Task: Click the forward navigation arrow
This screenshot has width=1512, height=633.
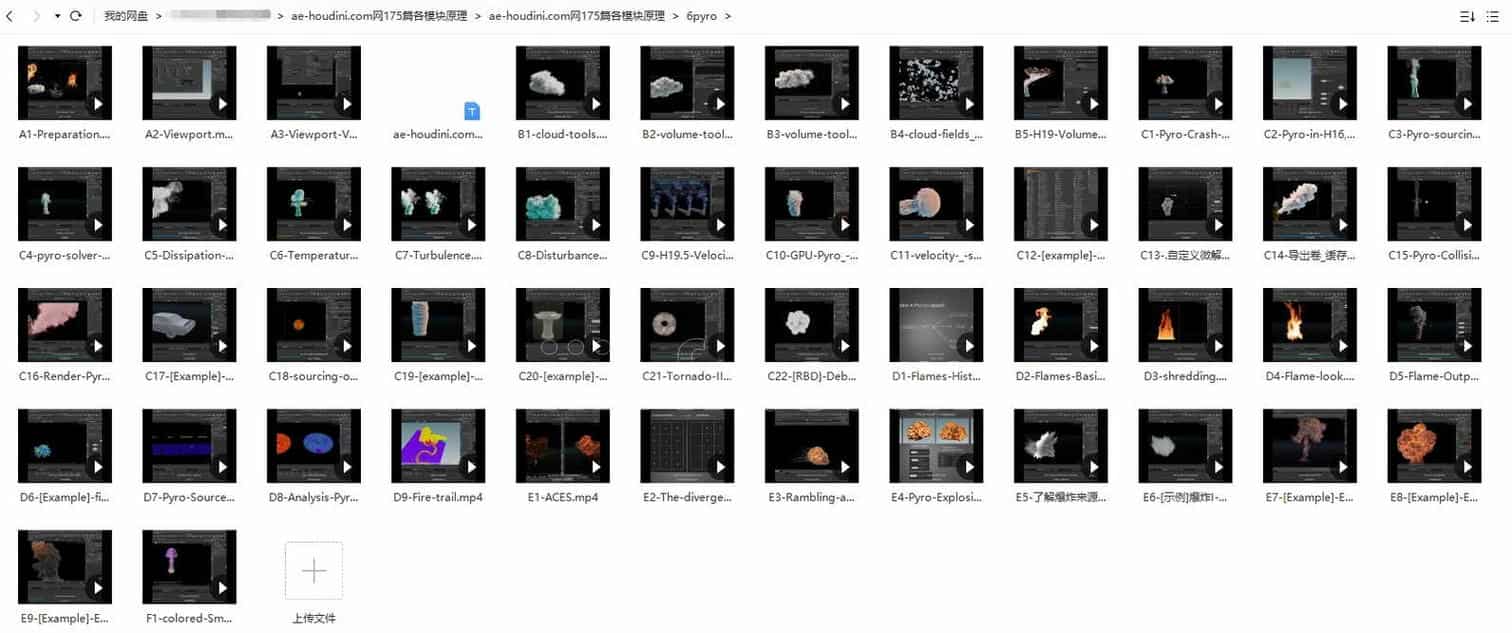Action: pyautogui.click(x=37, y=17)
